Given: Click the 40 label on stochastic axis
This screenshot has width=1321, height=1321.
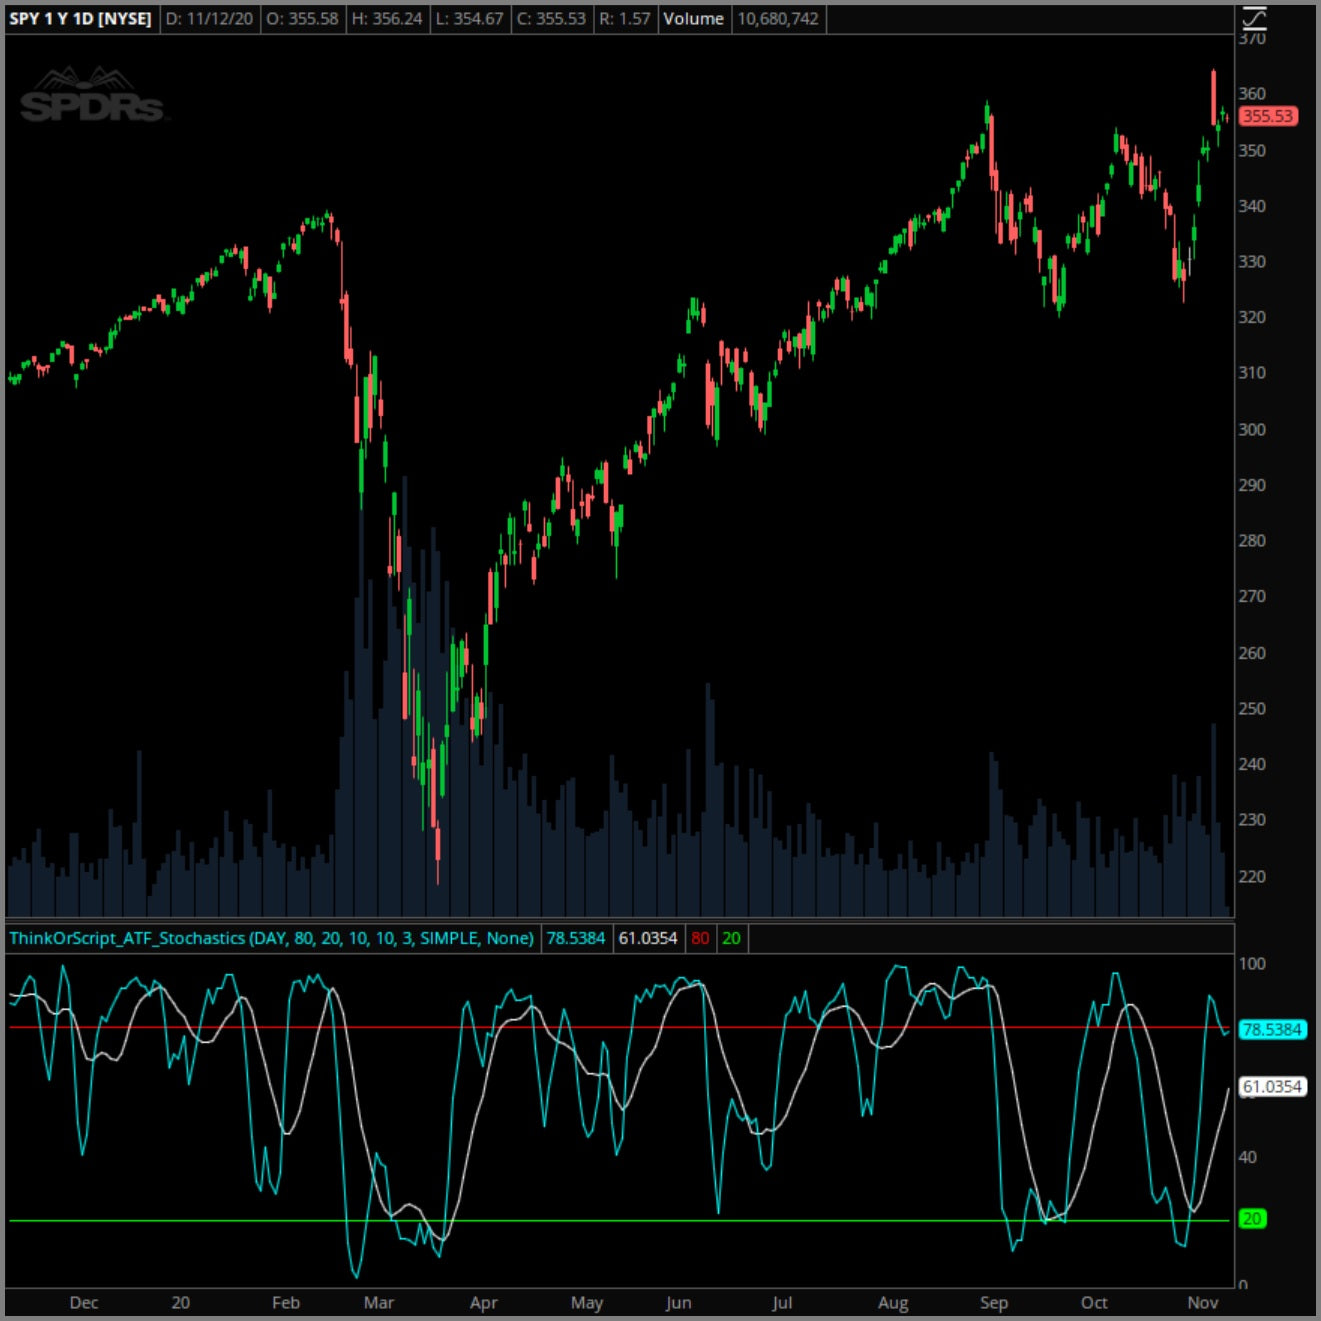Looking at the screenshot, I should pyautogui.click(x=1248, y=1157).
